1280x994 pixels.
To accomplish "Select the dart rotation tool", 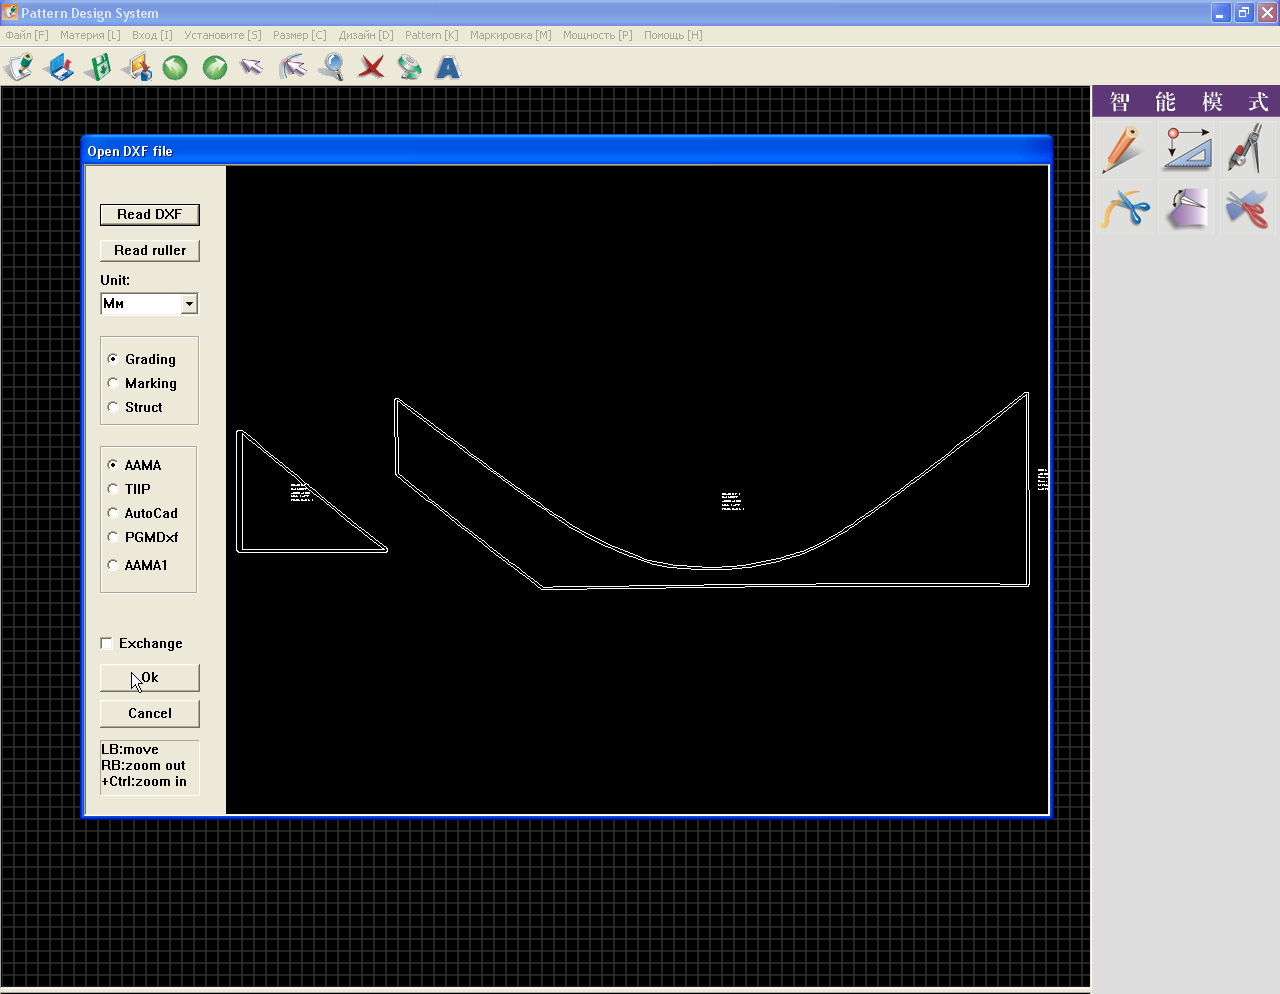I will [x=1186, y=209].
